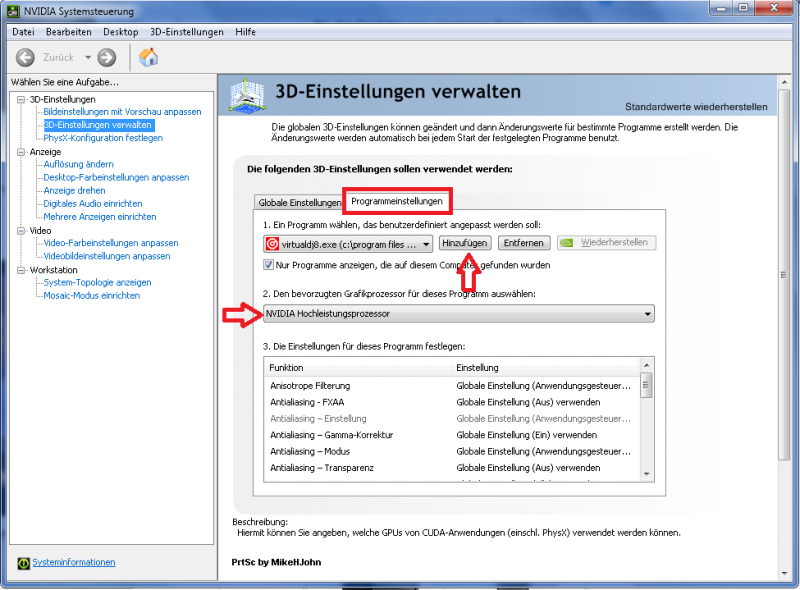This screenshot has height=590, width=800.
Task: Select the 'Antialiasing - FXAA' row
Action: [x=453, y=402]
